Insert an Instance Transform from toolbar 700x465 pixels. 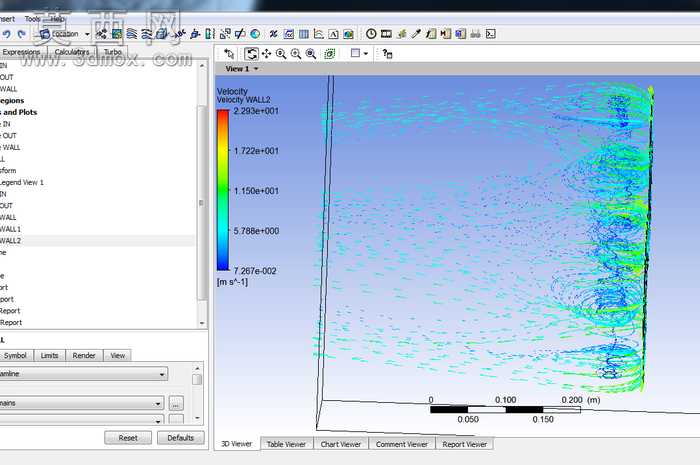(x=225, y=34)
